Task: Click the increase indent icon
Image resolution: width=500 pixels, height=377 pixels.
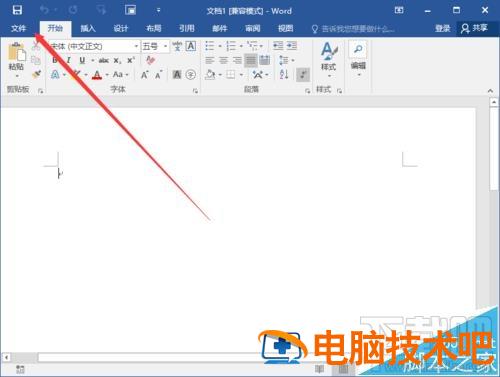Action: (292, 46)
